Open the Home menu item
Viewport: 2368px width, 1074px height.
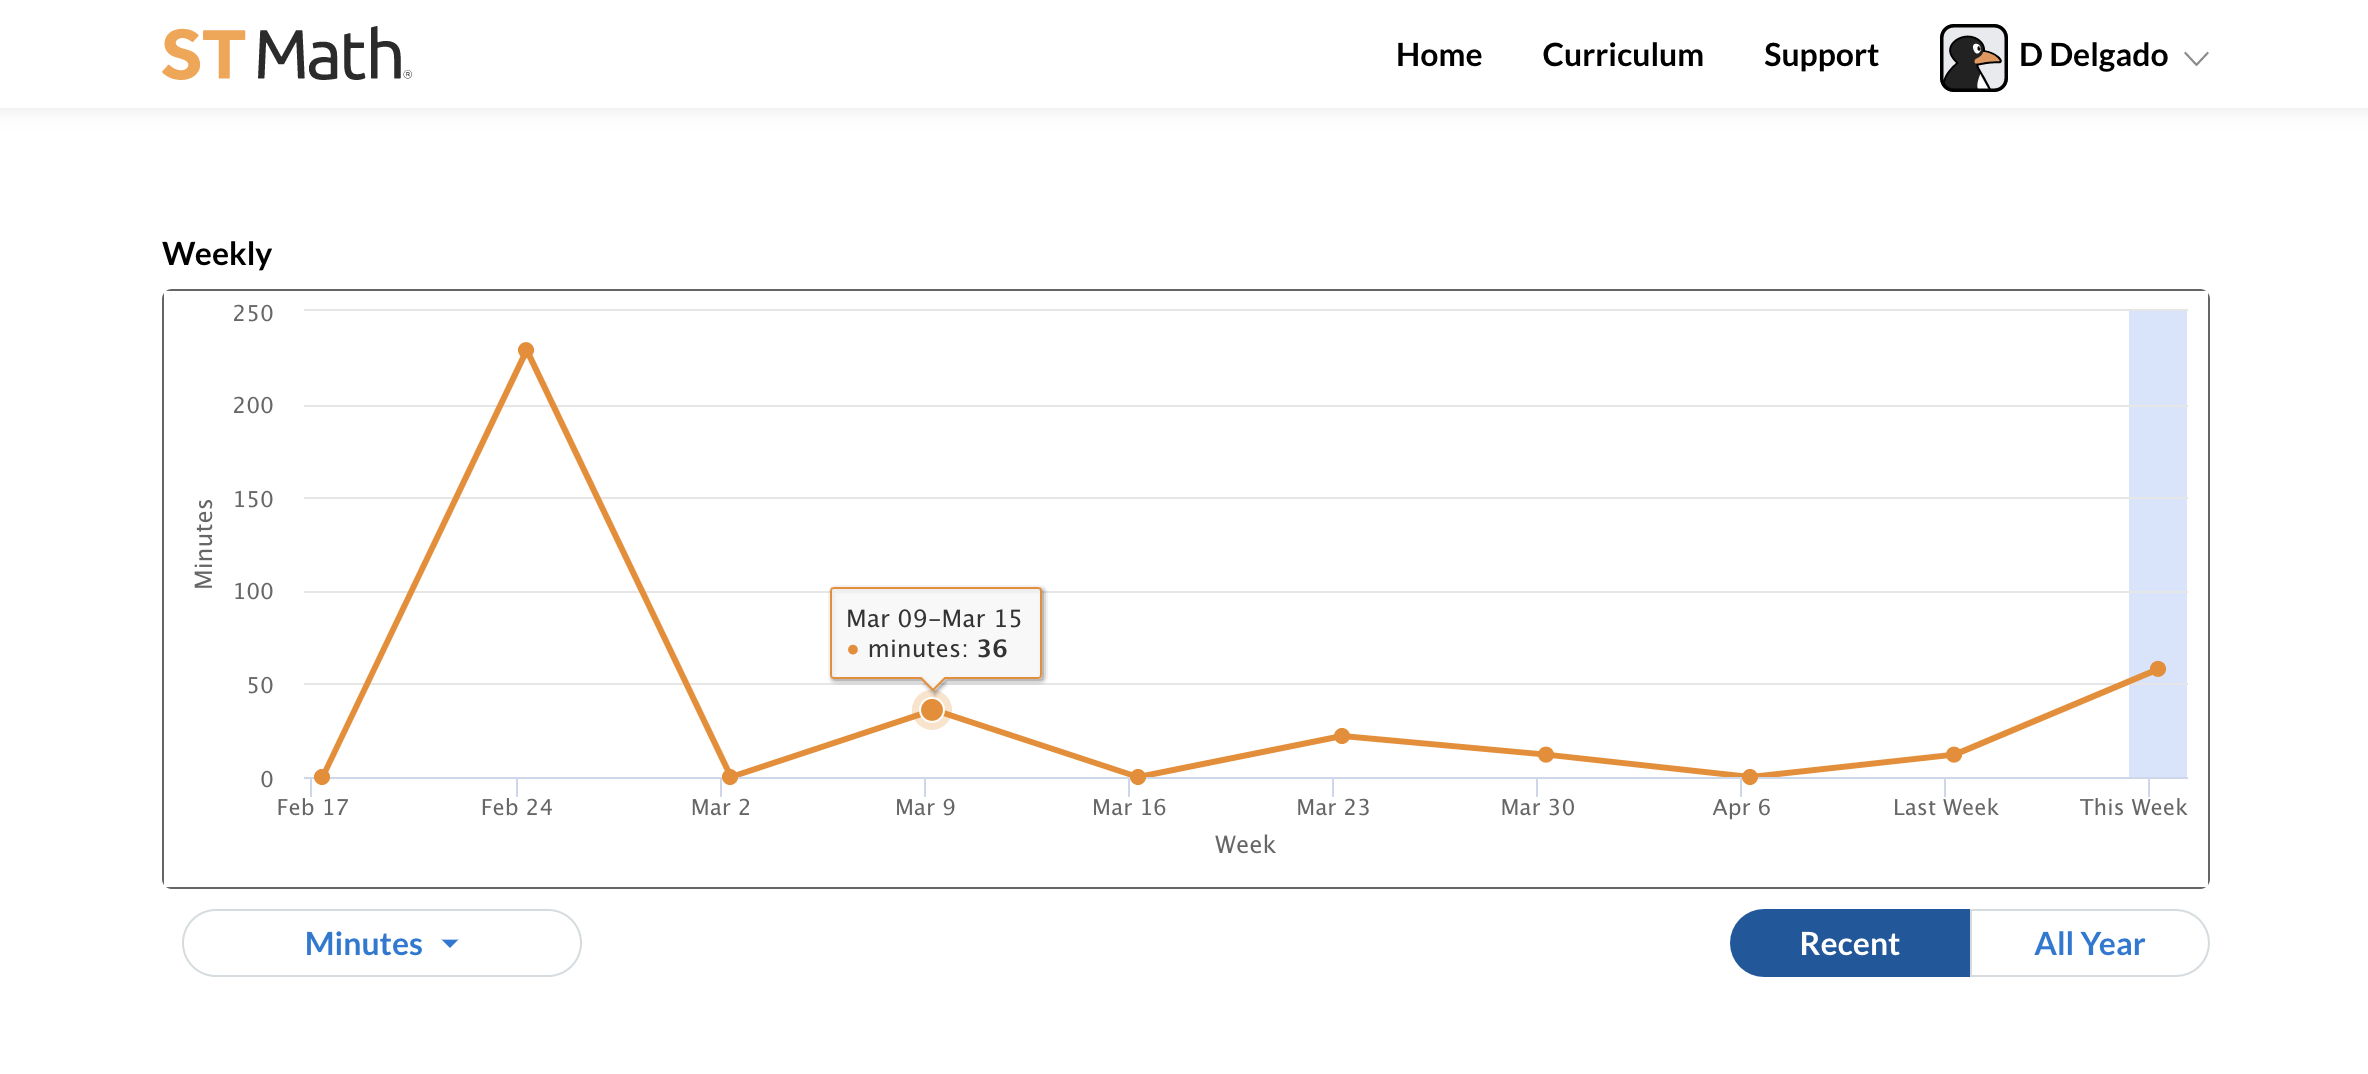(1438, 55)
